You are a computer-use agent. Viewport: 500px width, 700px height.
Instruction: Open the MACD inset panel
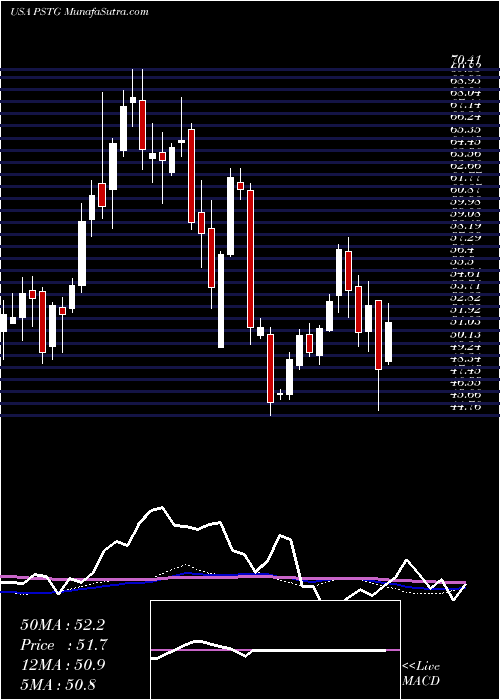pyautogui.click(x=275, y=650)
